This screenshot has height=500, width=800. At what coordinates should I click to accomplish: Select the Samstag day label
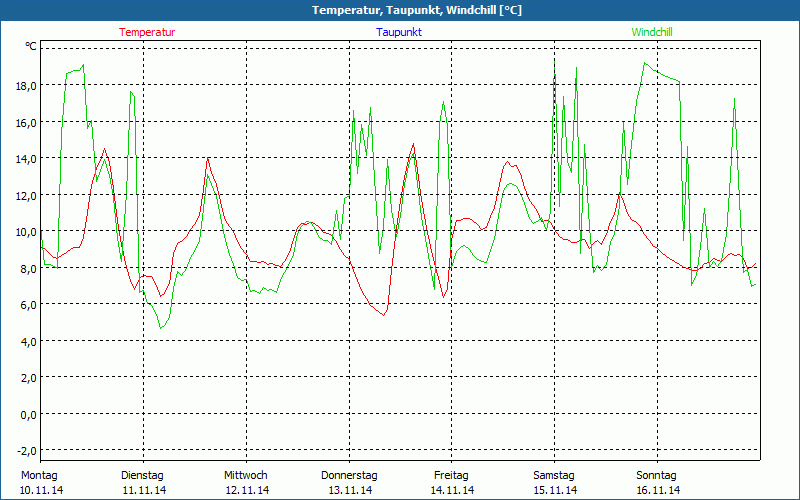pyautogui.click(x=554, y=475)
